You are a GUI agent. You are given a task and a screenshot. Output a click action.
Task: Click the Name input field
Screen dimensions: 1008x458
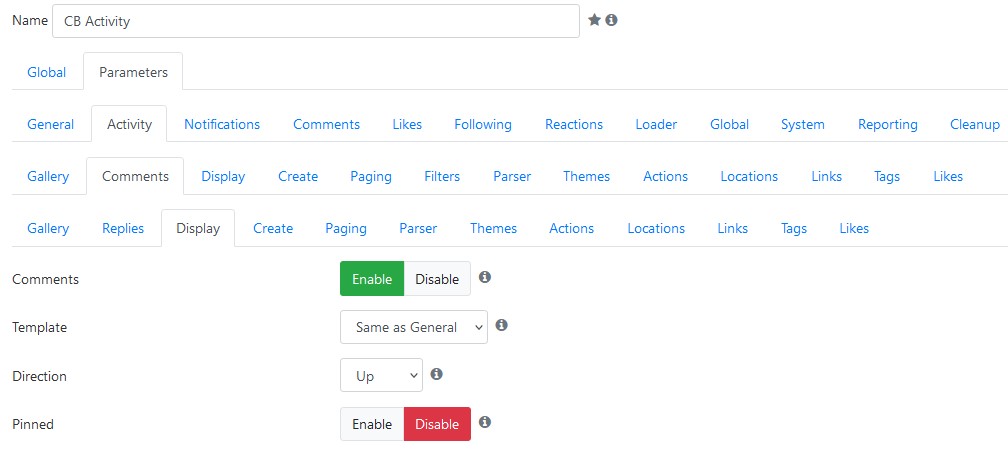coord(316,21)
